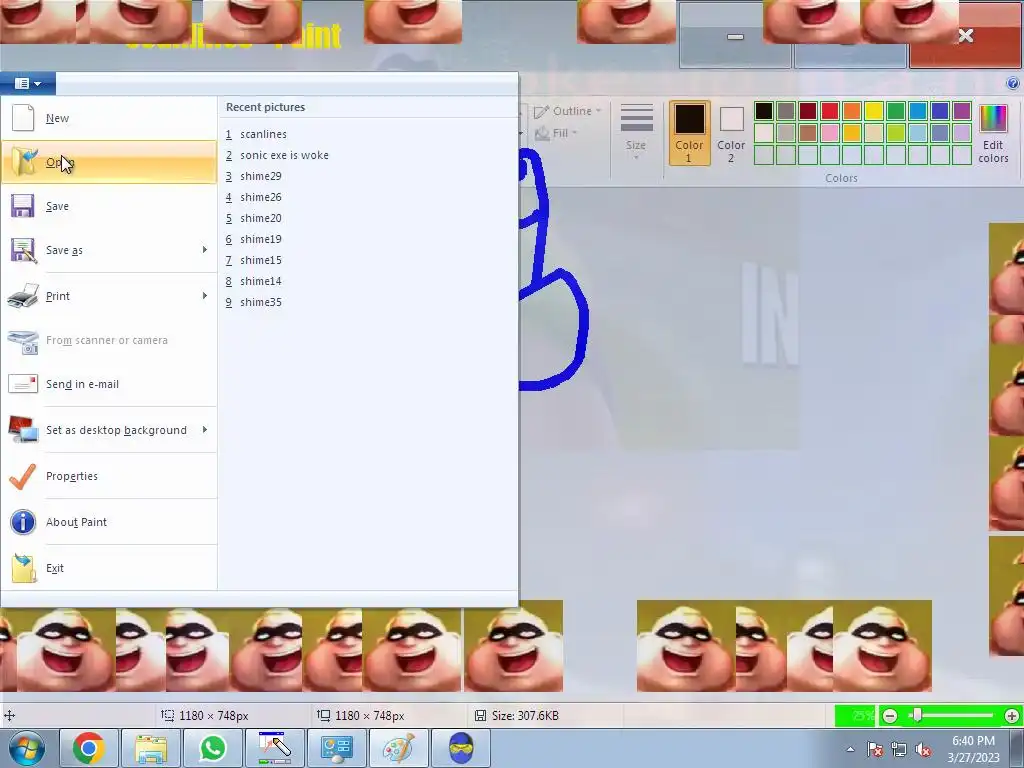The height and width of the screenshot is (768, 1024).
Task: Select Open in the file menu
Action: pos(108,162)
